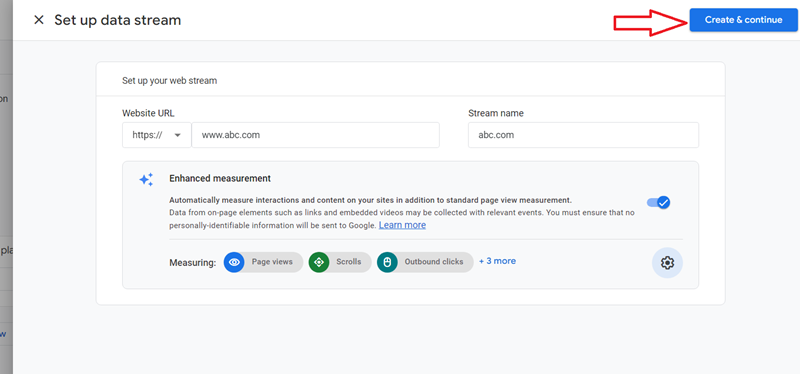Click the Enhanced measurement sparkle icon
Image resolution: width=800 pixels, height=374 pixels.
point(146,180)
